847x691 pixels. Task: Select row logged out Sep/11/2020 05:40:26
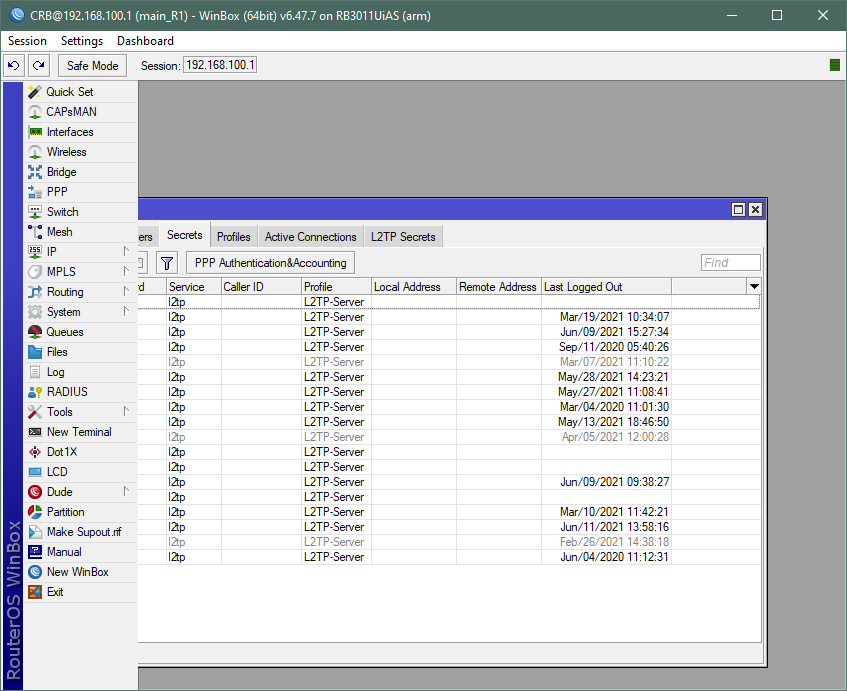point(449,347)
